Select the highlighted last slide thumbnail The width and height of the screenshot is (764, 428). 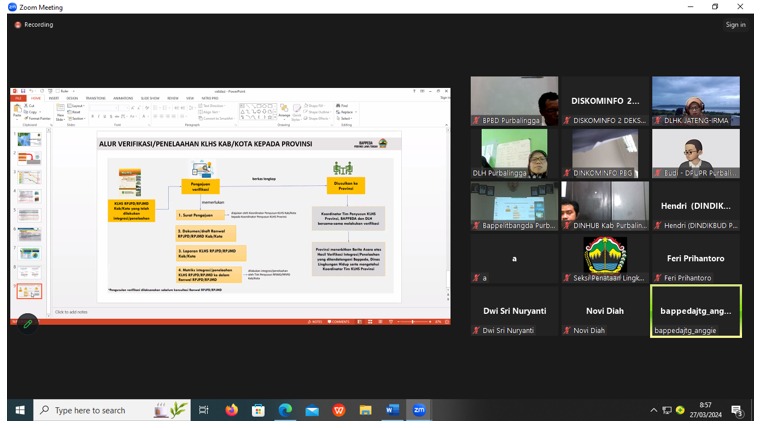[x=29, y=292]
